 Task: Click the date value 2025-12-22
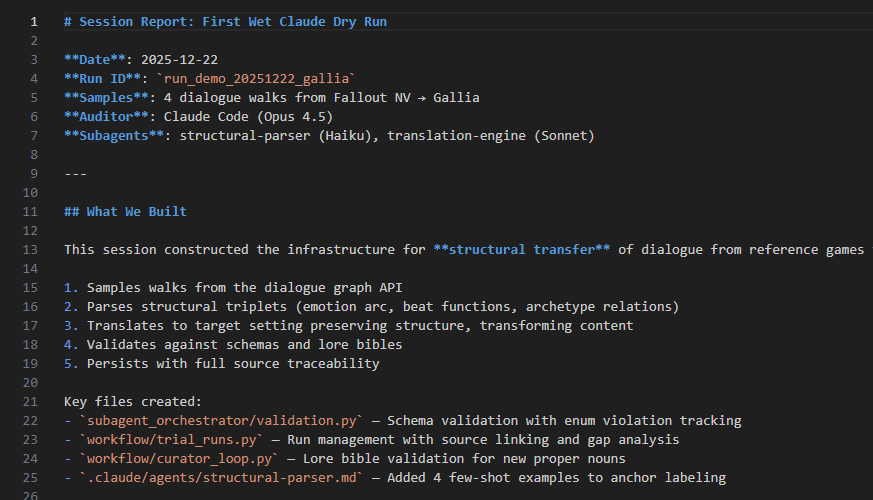(179, 60)
